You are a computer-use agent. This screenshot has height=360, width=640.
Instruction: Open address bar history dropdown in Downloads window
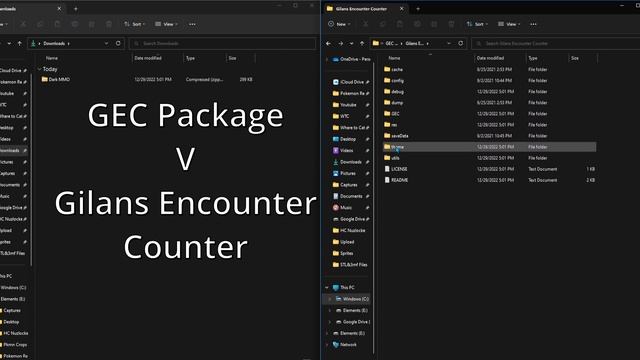point(107,43)
